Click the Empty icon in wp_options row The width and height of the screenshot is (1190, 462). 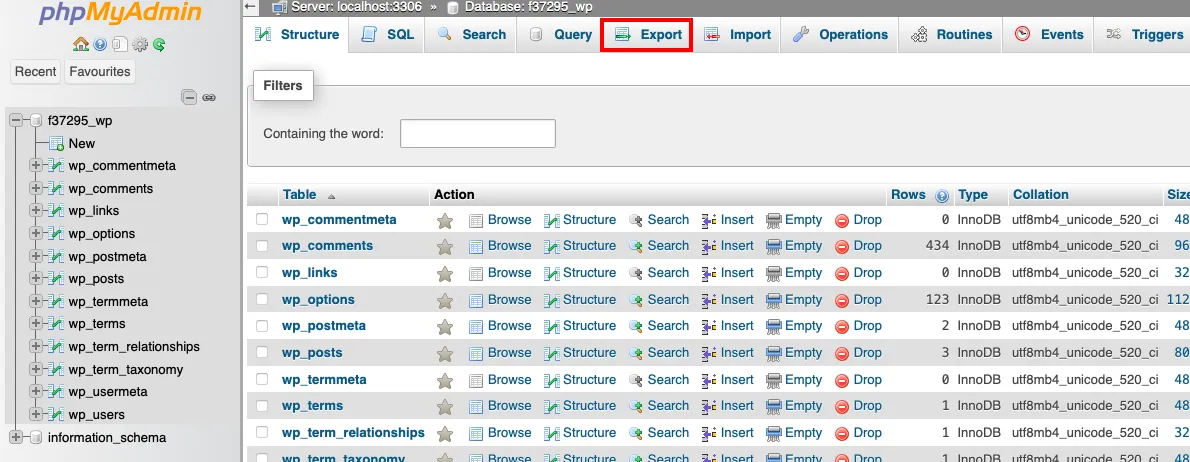(774, 300)
